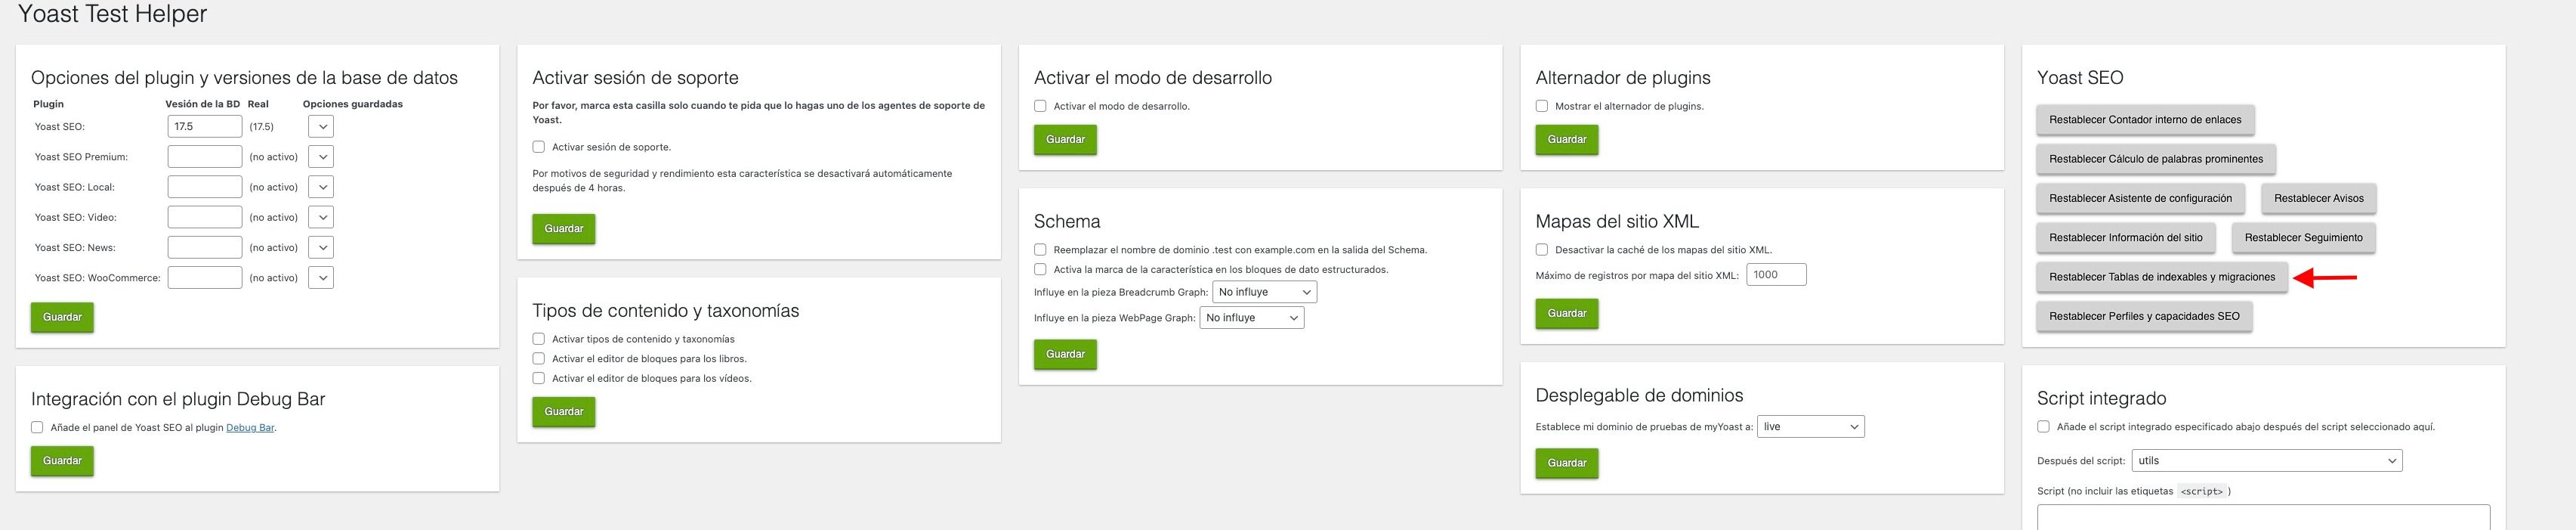Check 'Activa la marca de la característica' in Schema

1040,269
